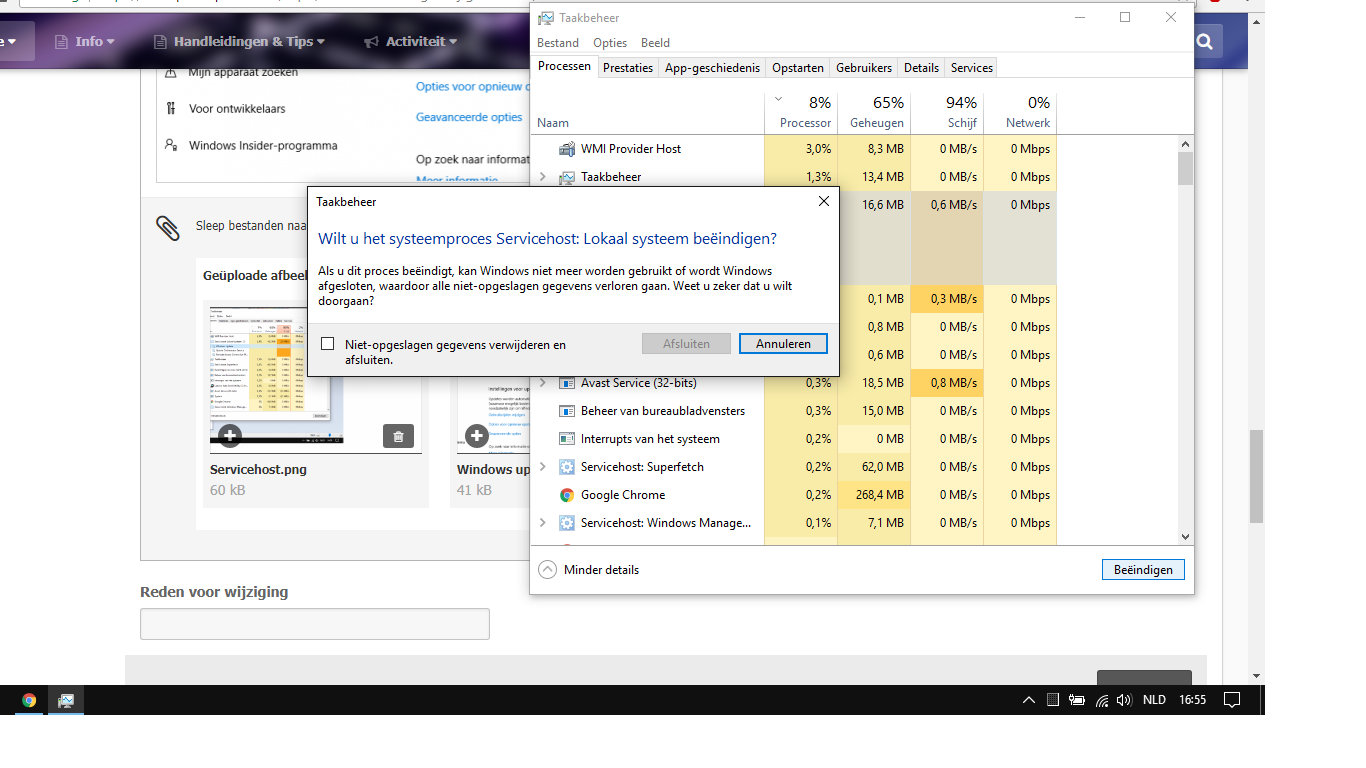Click the trash icon under Servicehost.png
The image size is (1366, 768).
398,436
